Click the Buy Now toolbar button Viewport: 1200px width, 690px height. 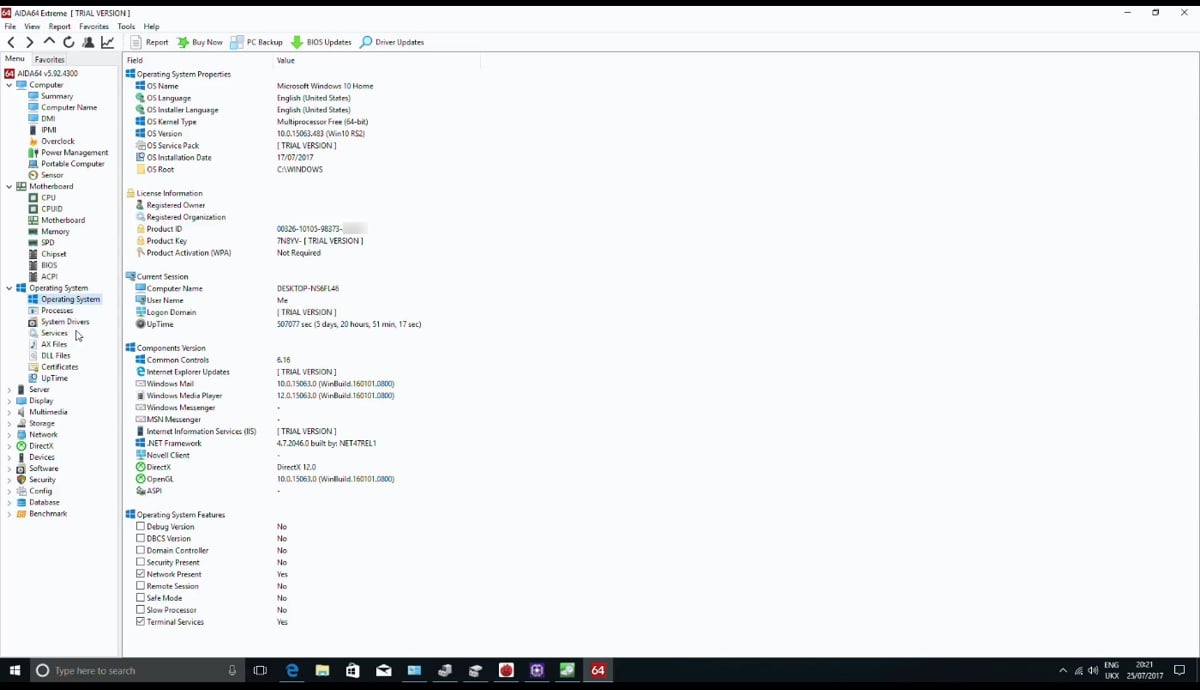[200, 42]
